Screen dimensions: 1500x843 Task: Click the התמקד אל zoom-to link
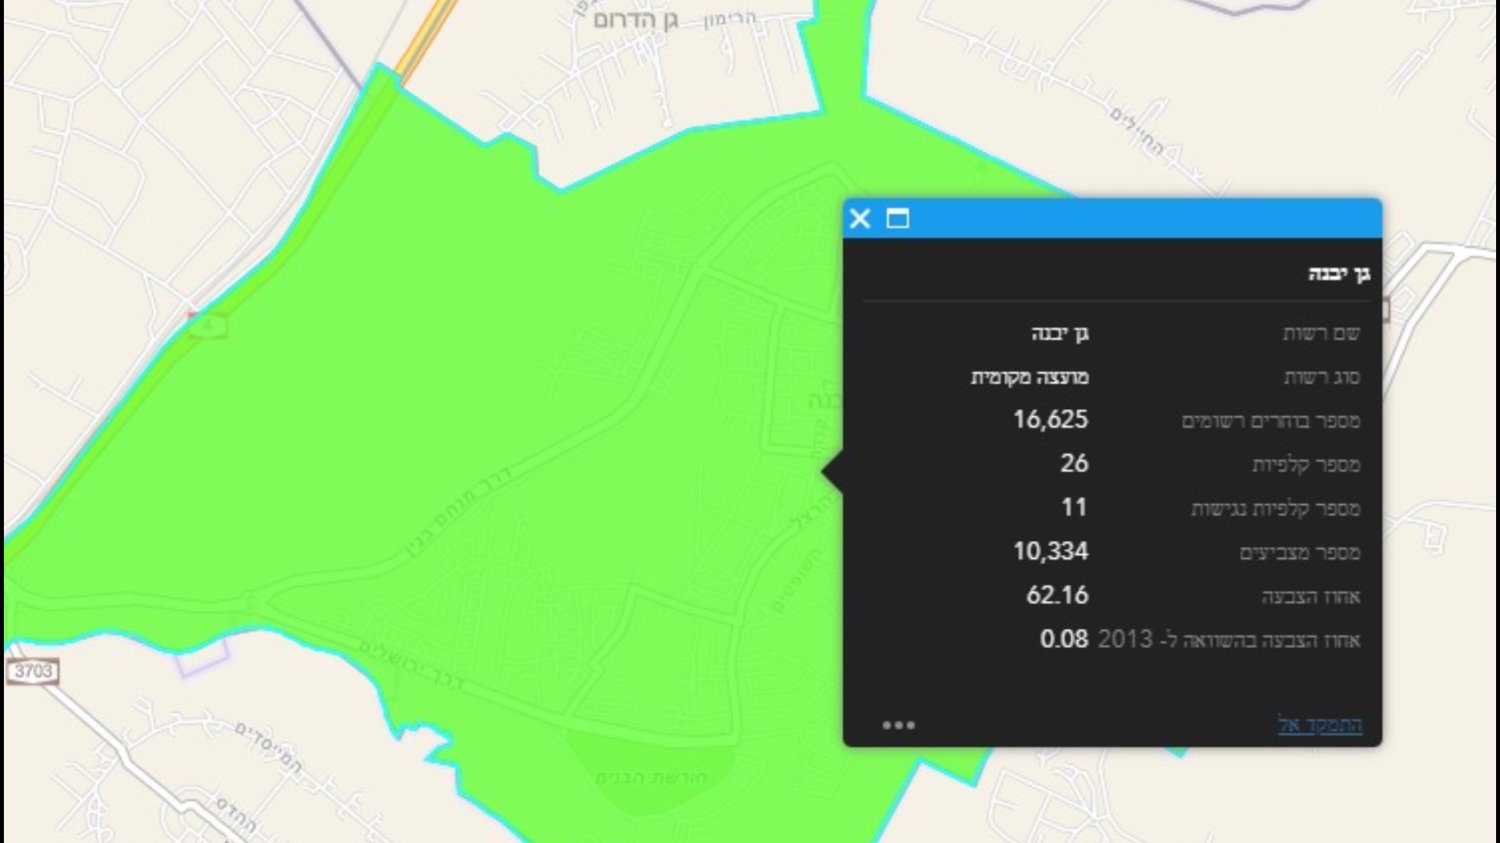point(1319,724)
